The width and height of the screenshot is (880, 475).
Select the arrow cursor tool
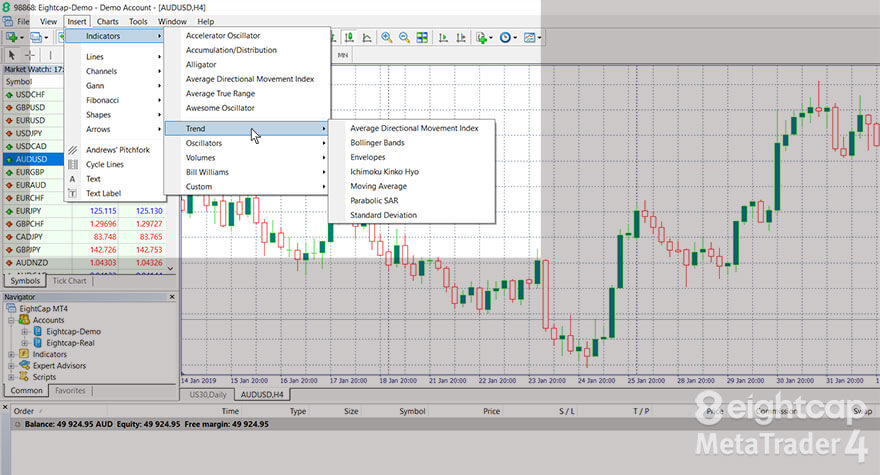[x=11, y=55]
